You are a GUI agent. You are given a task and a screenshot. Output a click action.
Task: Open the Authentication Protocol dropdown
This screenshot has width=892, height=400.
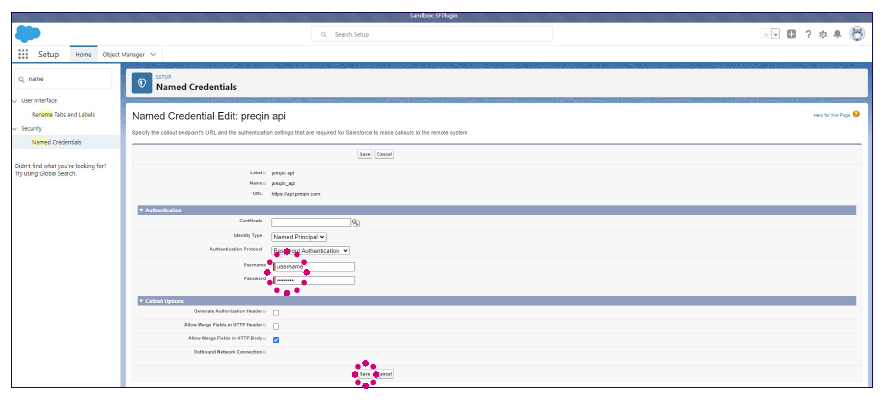(x=310, y=250)
